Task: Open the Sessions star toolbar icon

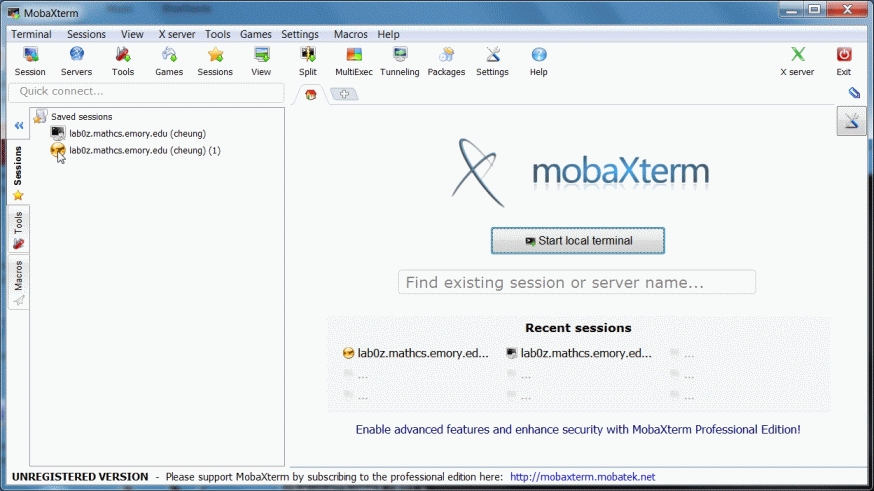Action: (215, 61)
